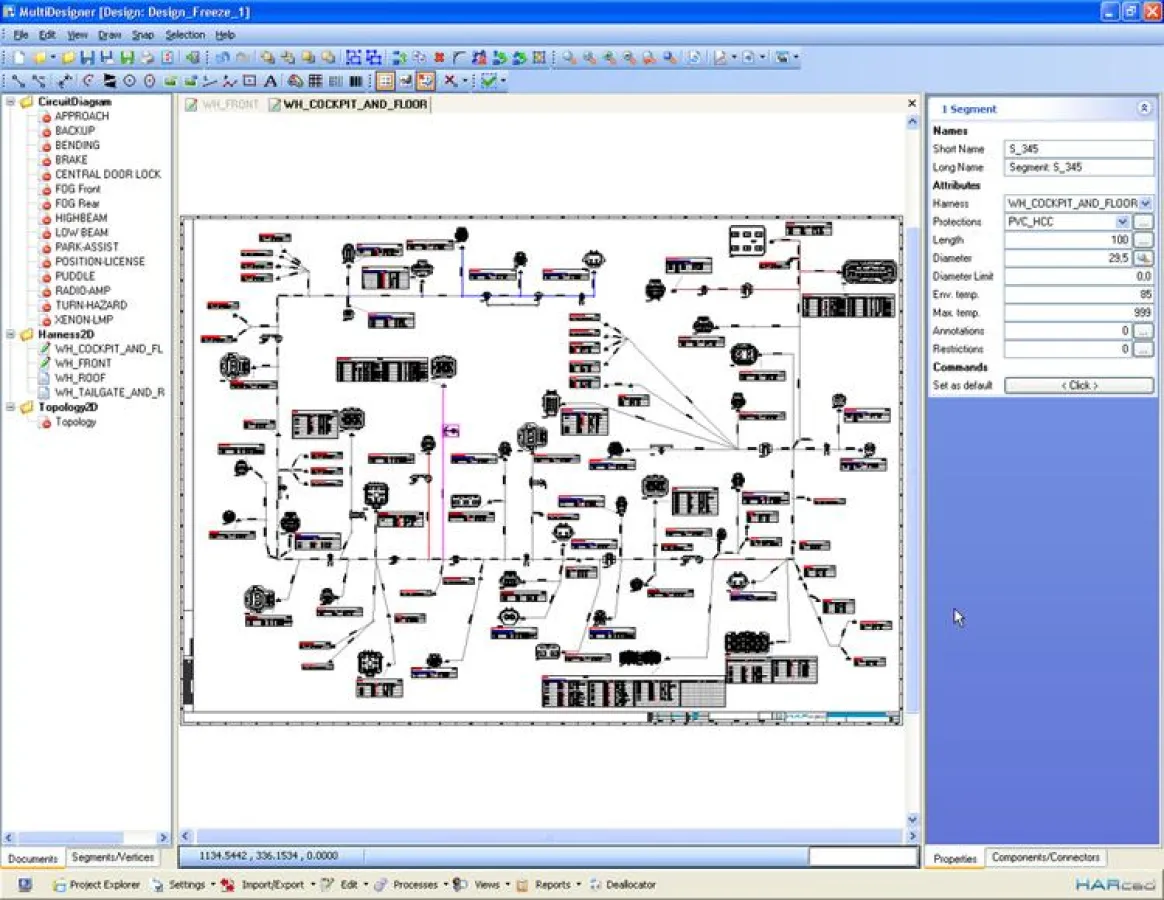Click the red X delete icon in top toolbar
1164x900 pixels.
coord(438,58)
